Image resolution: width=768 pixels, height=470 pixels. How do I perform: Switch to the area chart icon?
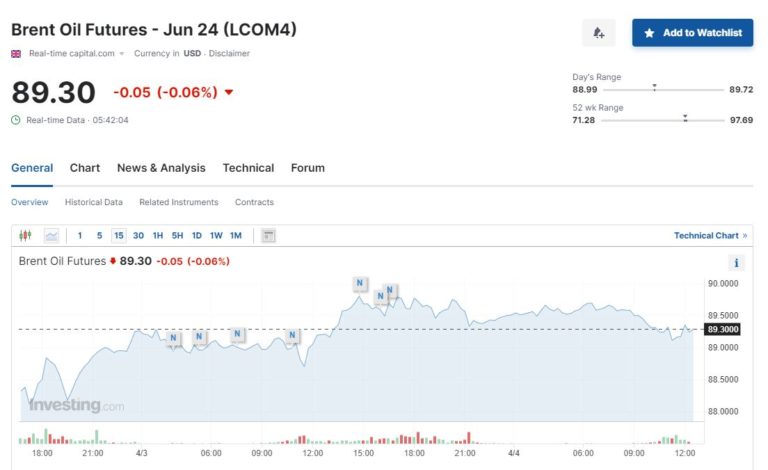tap(51, 236)
